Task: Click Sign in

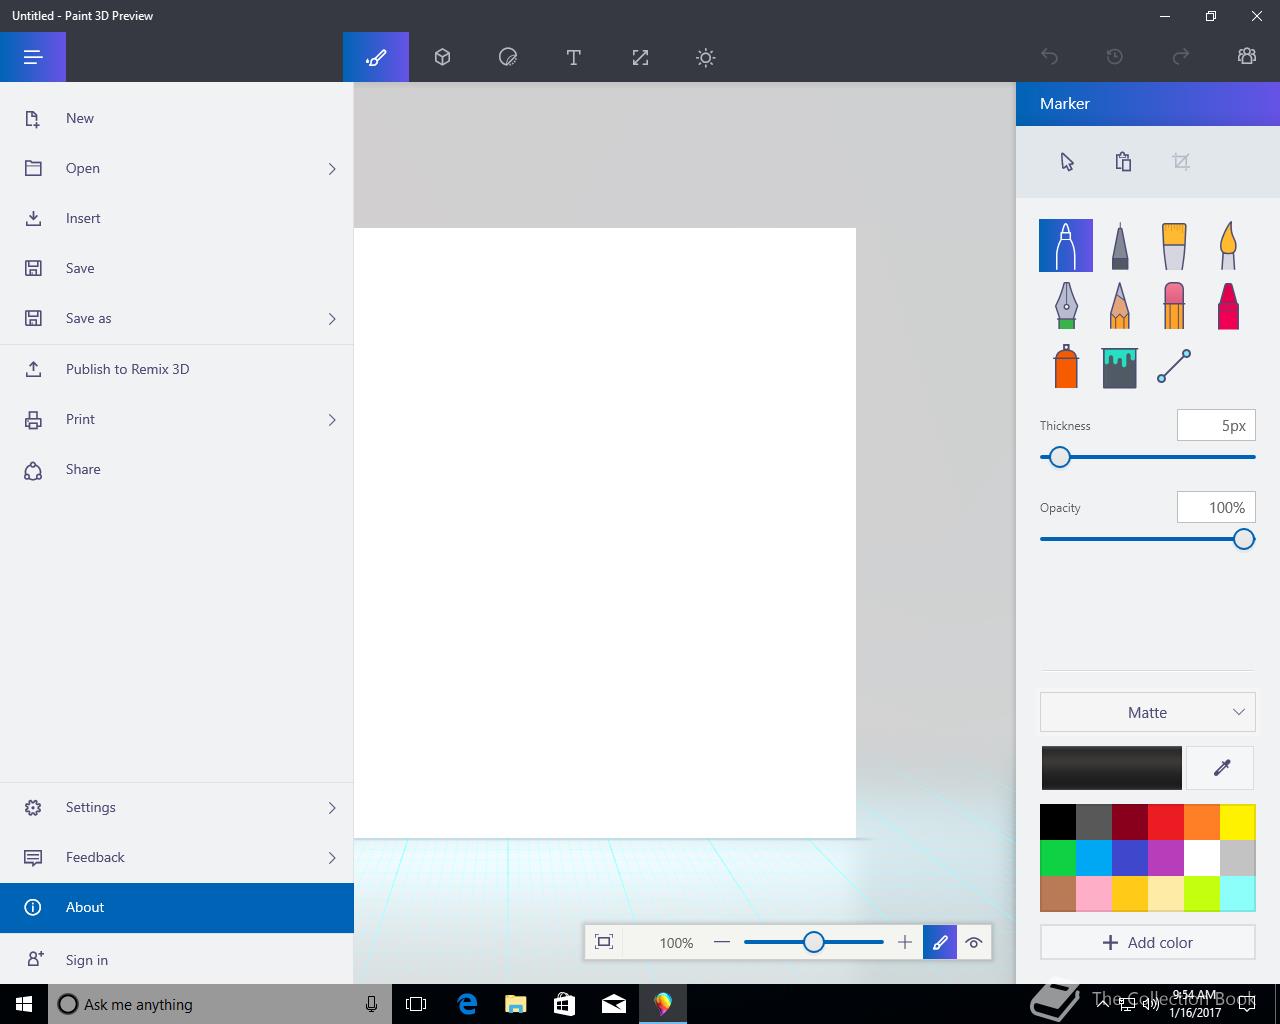Action: point(177,959)
